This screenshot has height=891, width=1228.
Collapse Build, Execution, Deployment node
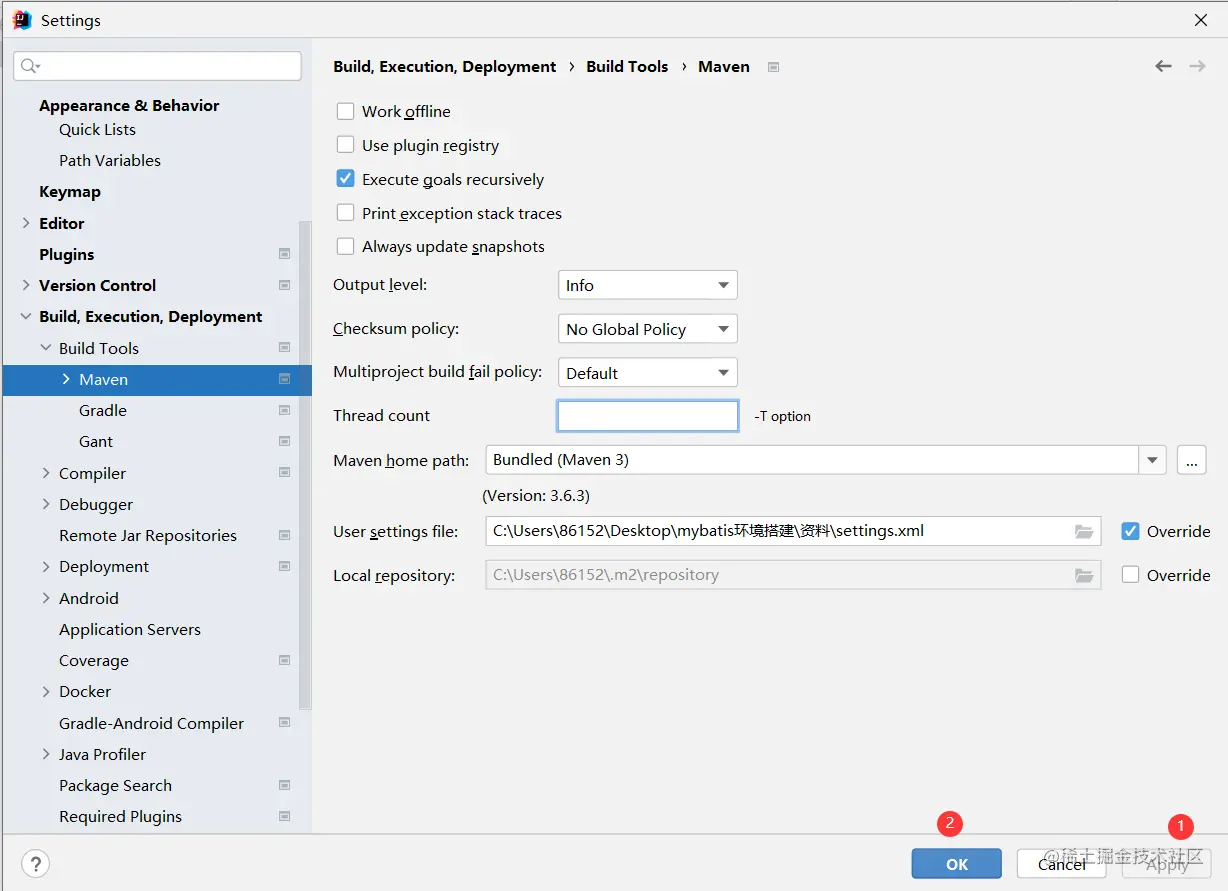(26, 316)
